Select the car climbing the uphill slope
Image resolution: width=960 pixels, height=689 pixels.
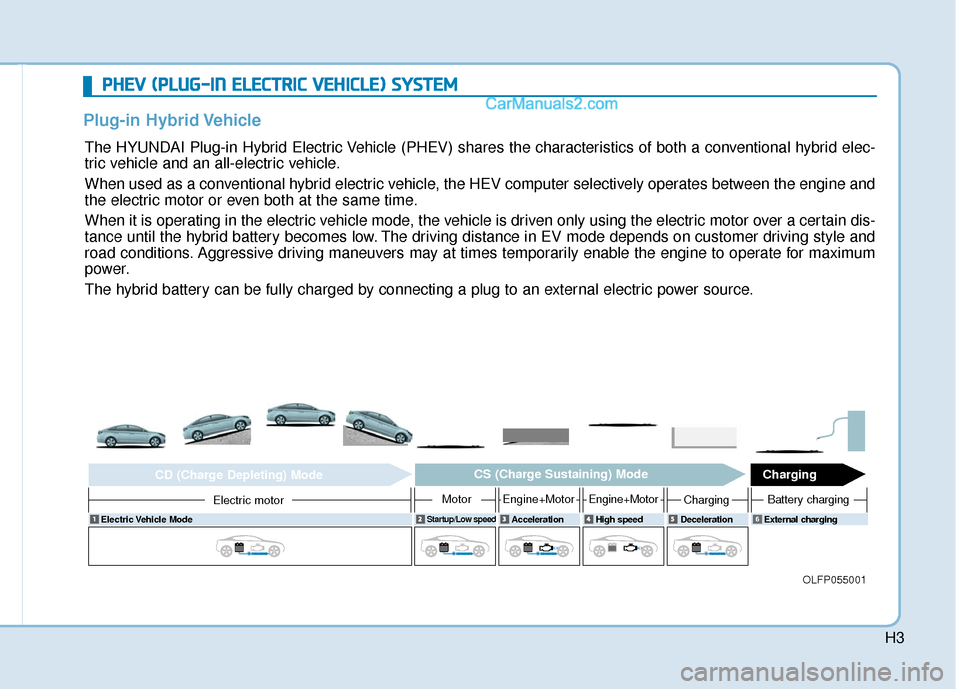point(216,426)
